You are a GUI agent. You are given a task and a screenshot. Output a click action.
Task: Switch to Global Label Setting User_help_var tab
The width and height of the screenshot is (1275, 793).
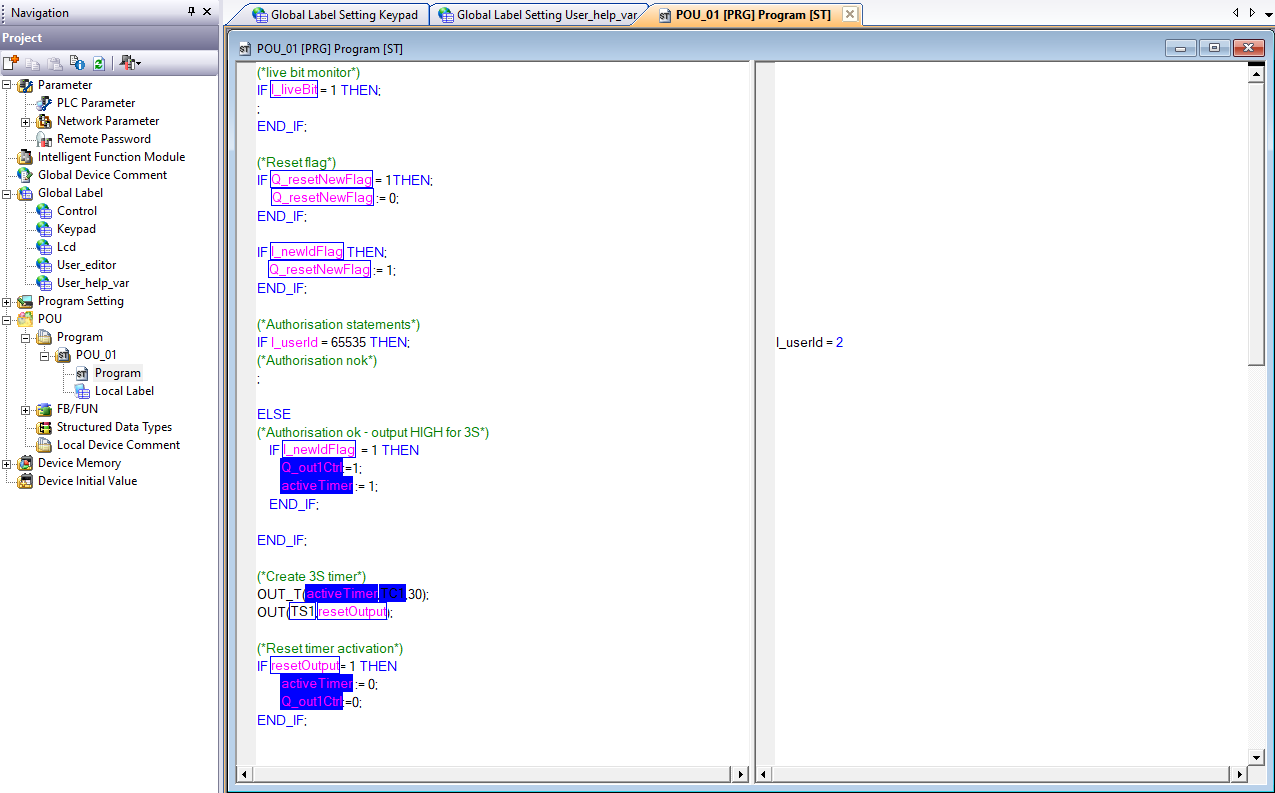538,15
